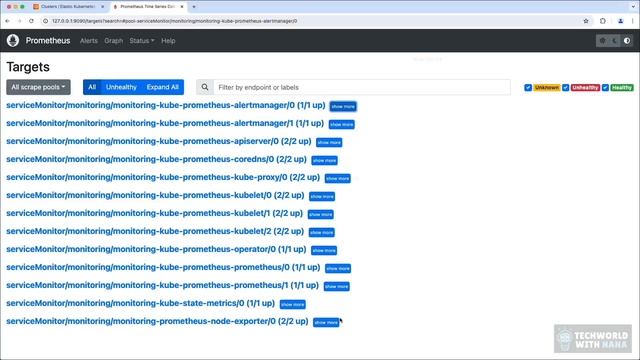Show more for kubelet/2 pool
Viewport: 640px width, 360px height.
coord(322,232)
